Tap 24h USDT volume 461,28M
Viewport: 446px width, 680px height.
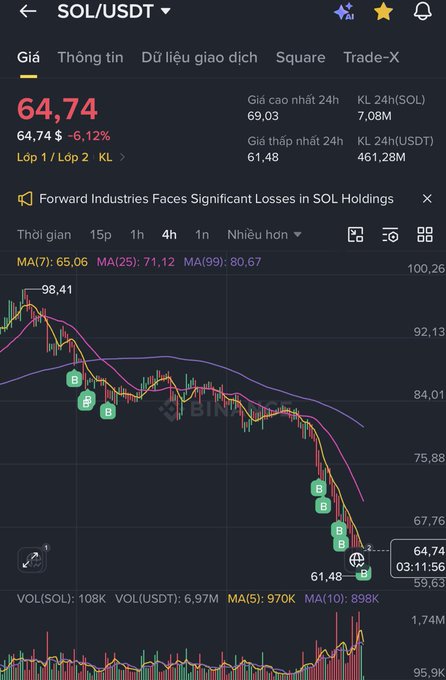pyautogui.click(x=381, y=157)
